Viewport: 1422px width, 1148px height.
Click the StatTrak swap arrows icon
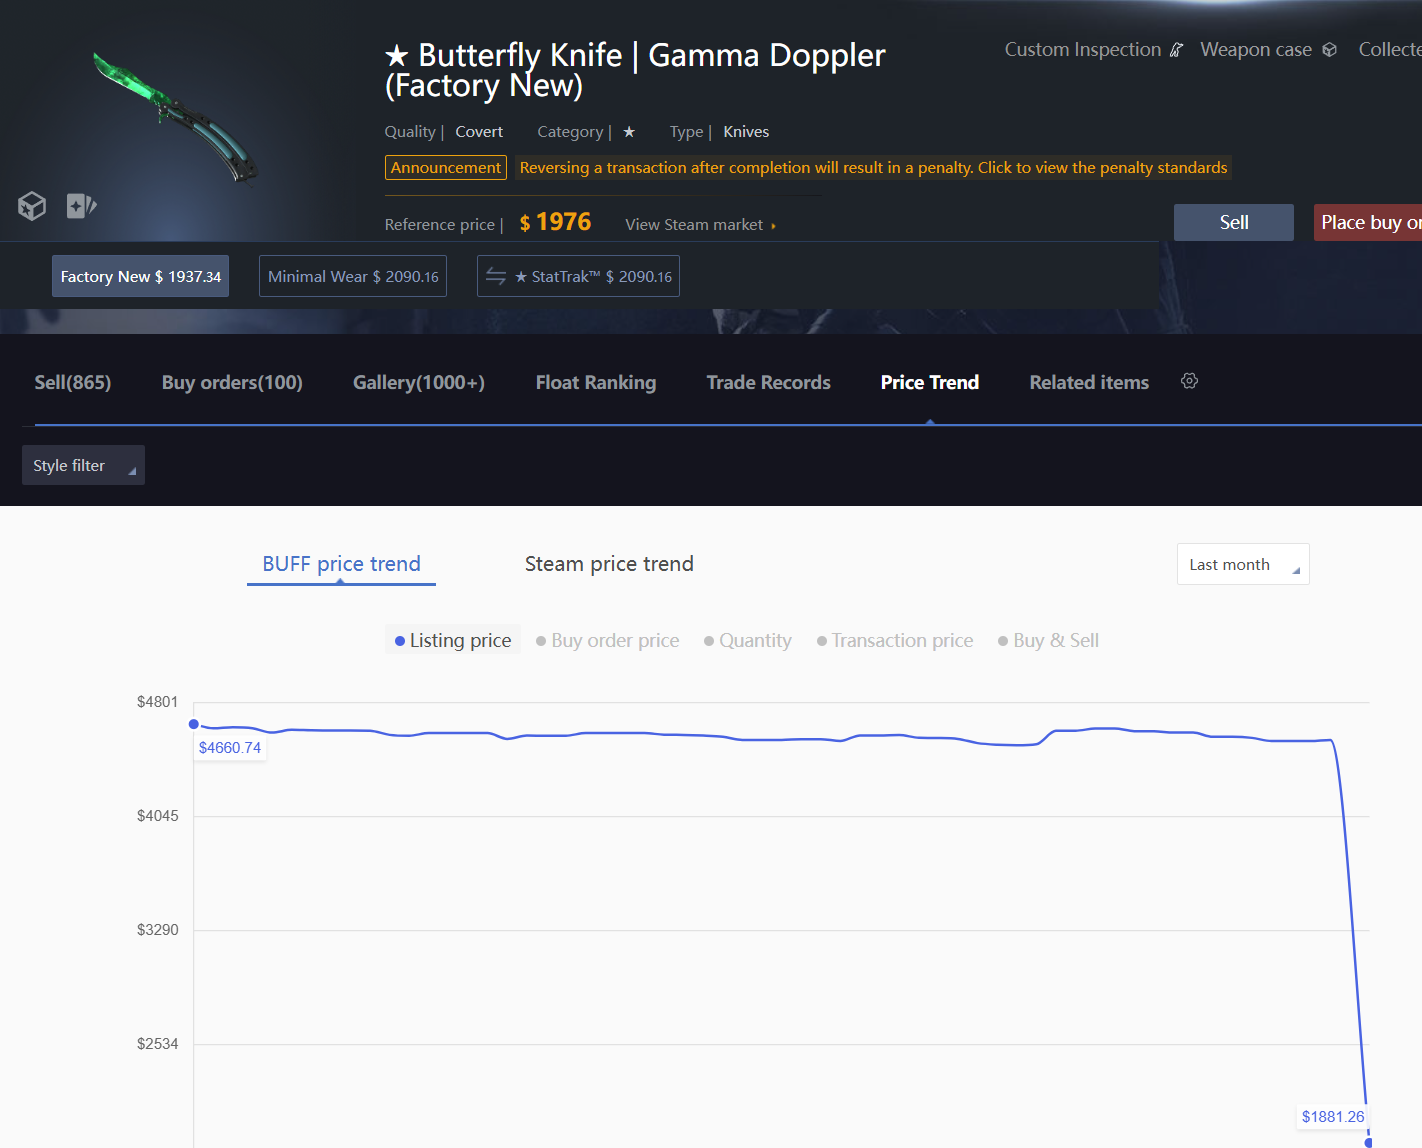point(496,277)
